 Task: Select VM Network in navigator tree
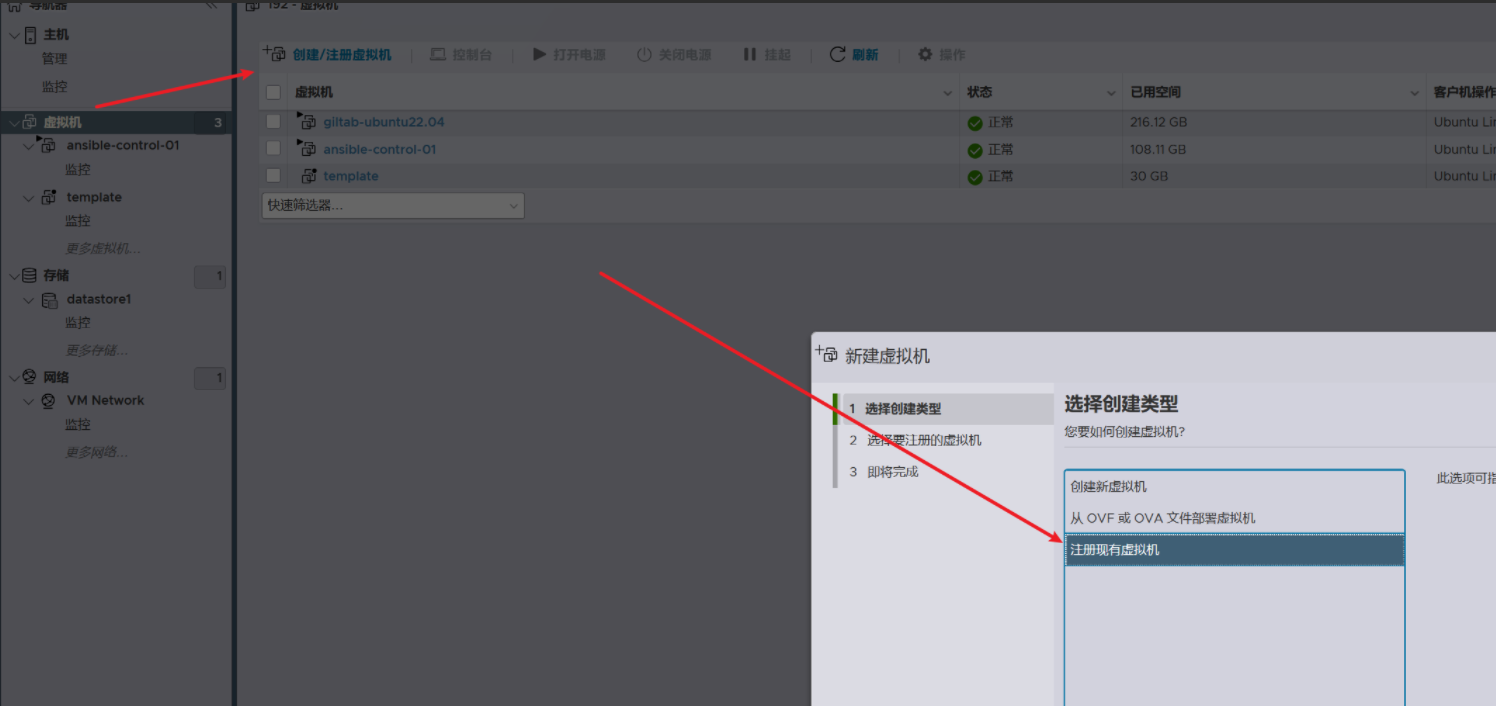click(105, 400)
